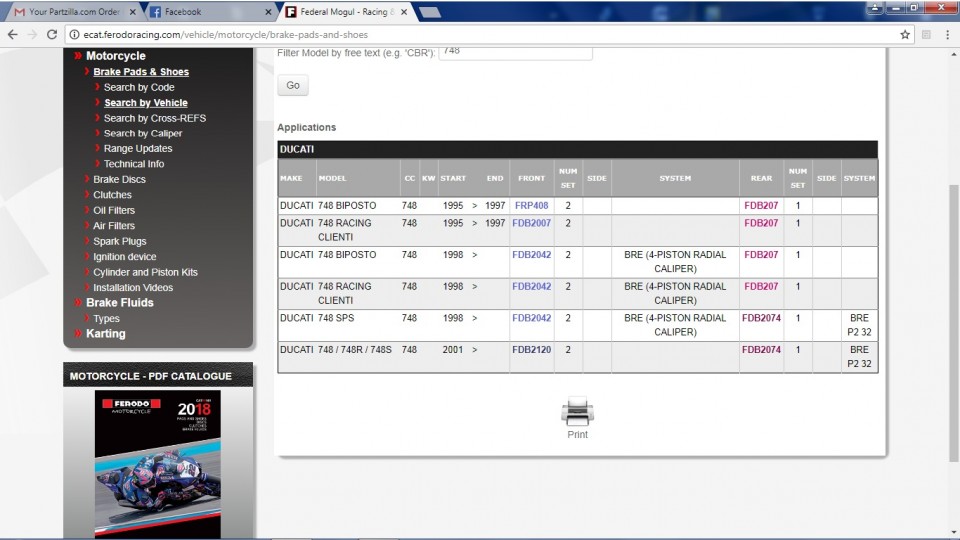Click the DUCATI table title bar
The image size is (960, 540).
pyautogui.click(x=577, y=149)
